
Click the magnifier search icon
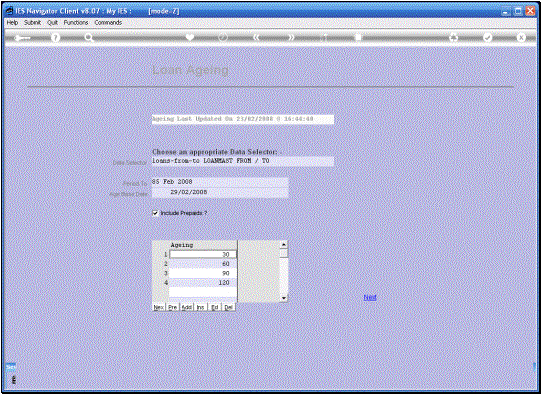tap(89, 38)
